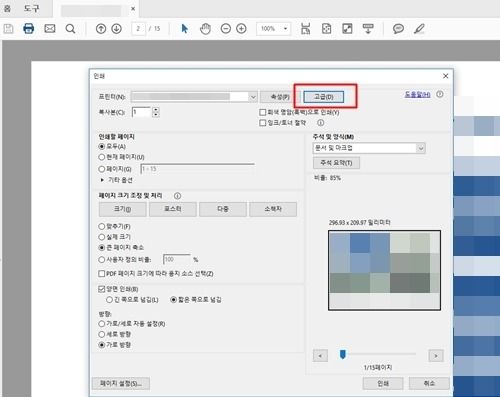Click the fit page icon
Viewport: 500px width, 397px height.
tap(326, 29)
